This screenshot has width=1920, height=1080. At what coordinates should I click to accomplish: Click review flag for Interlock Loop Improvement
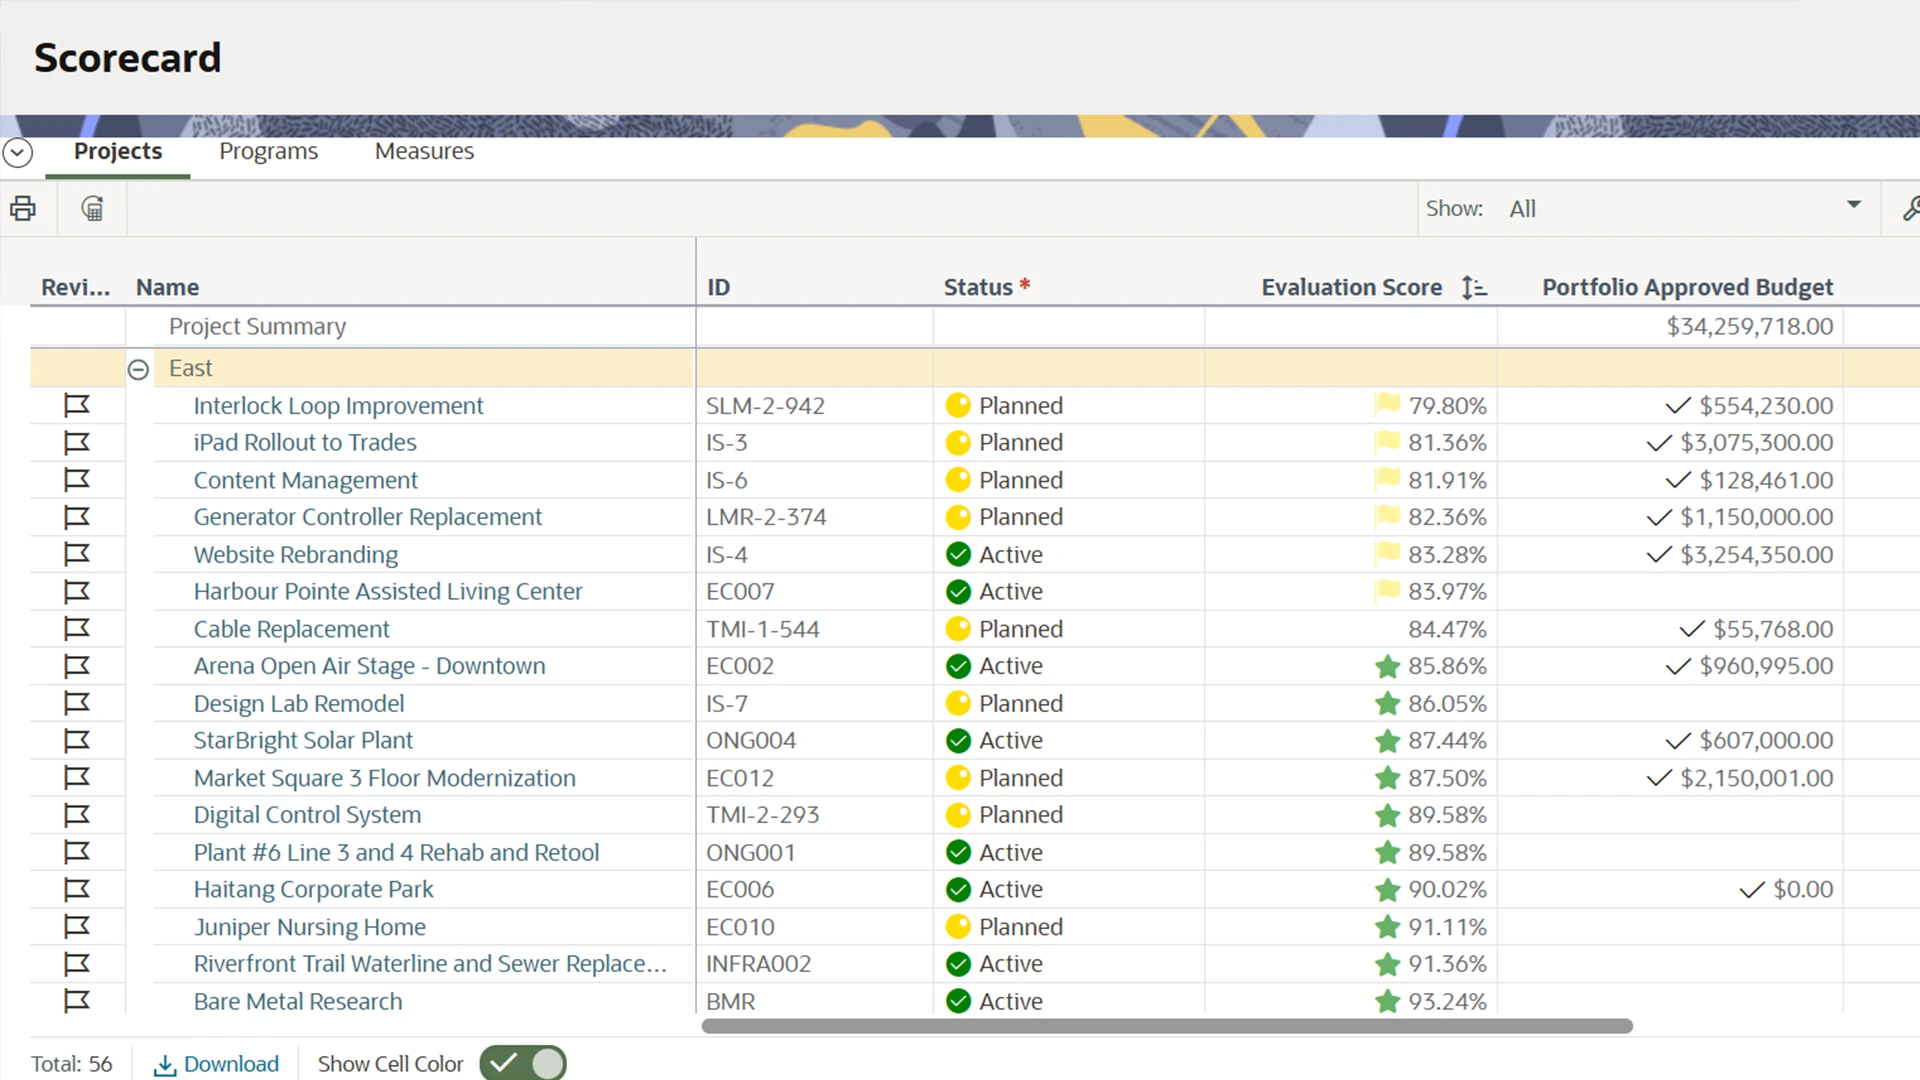click(x=77, y=406)
